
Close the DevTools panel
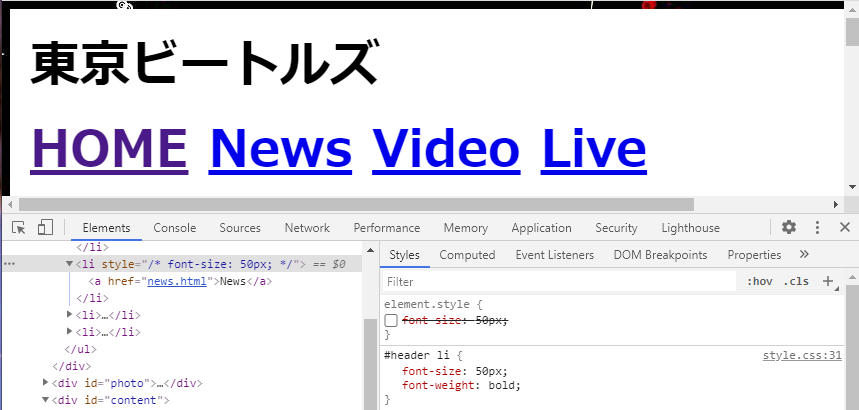coord(845,228)
